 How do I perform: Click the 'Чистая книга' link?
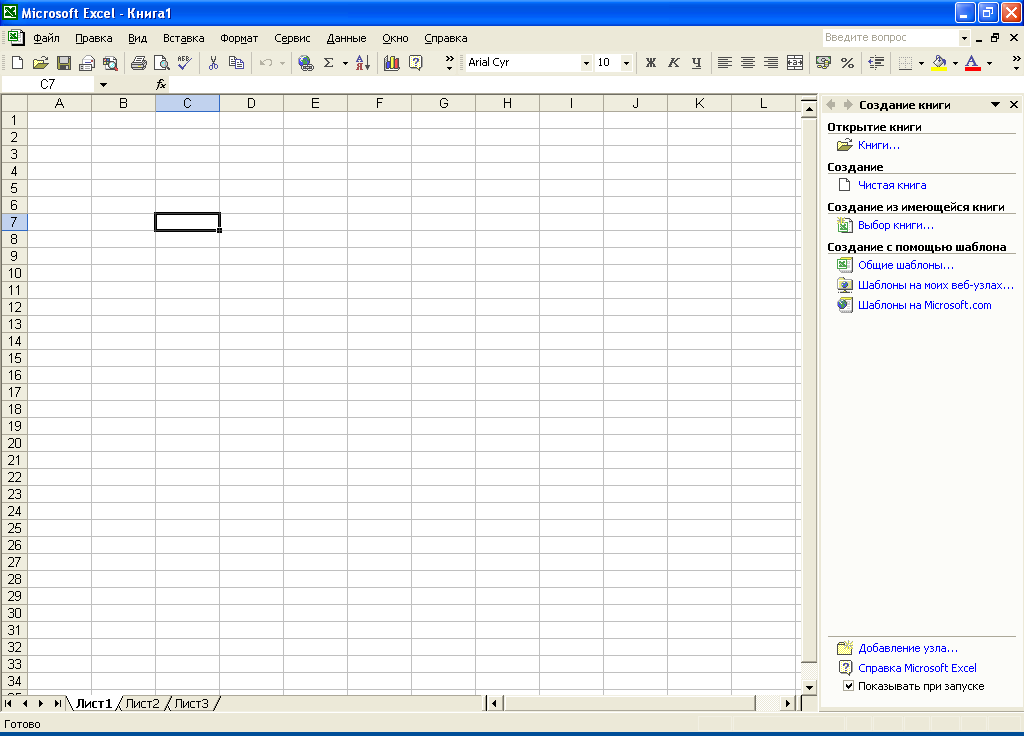[891, 185]
